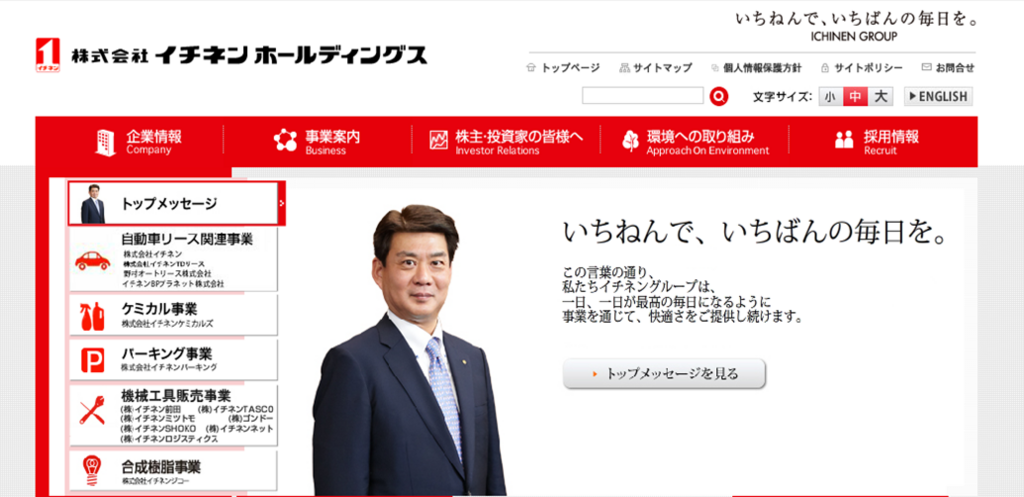
Task: Click the ICHINEN GROUP text
Action: (x=853, y=37)
